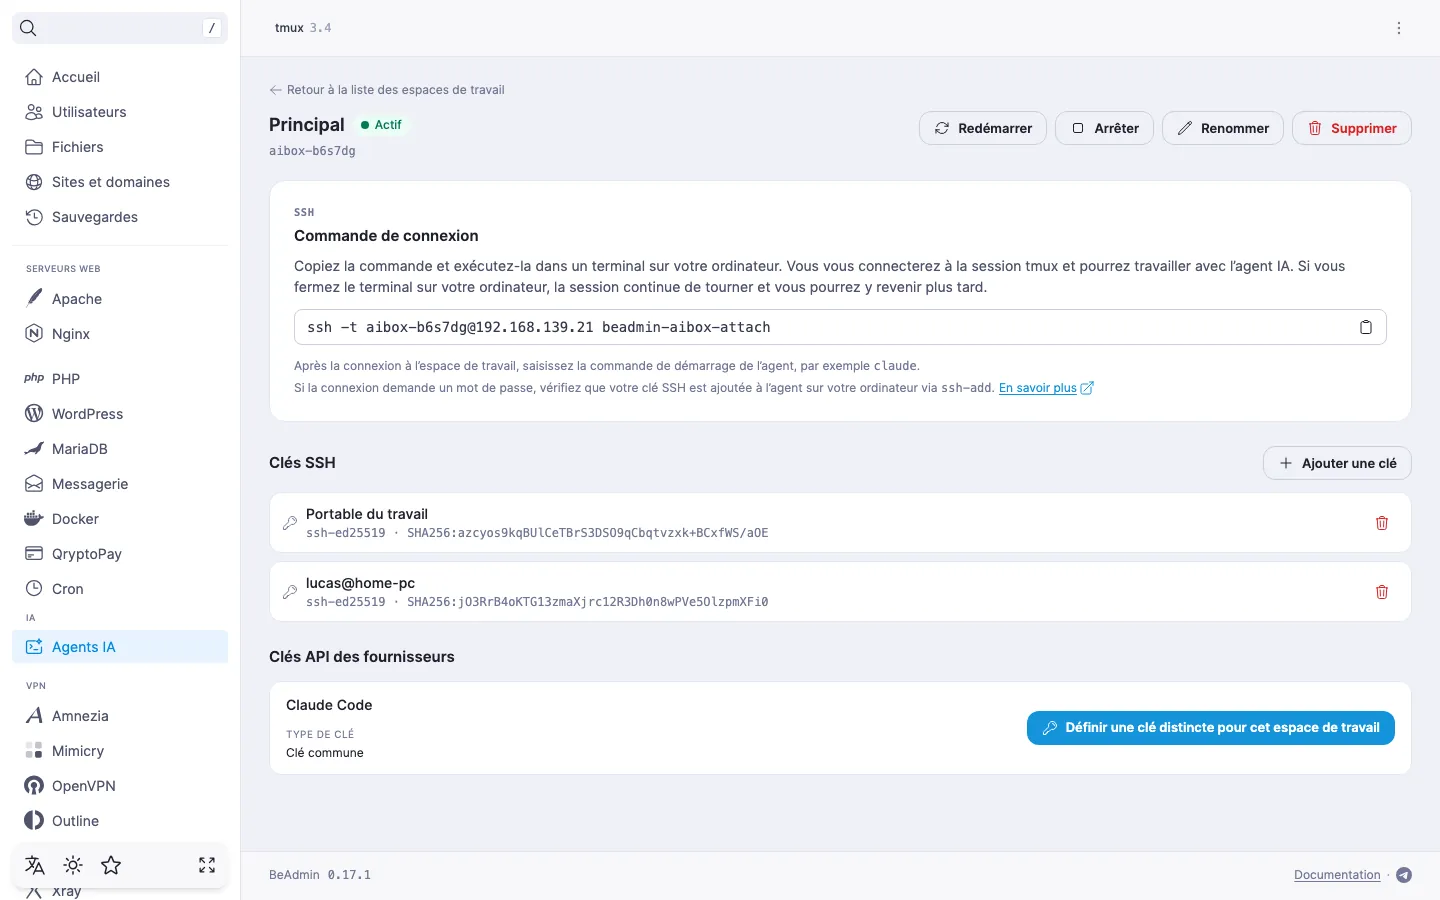The height and width of the screenshot is (900, 1440).
Task: Open Cron jobs page
Action: pos(120,589)
